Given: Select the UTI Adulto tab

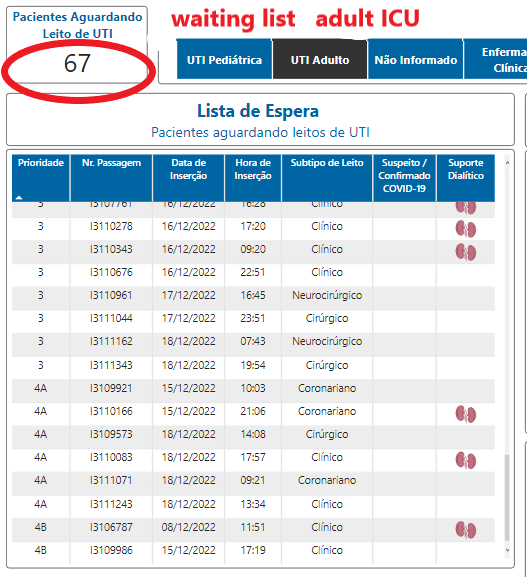Looking at the screenshot, I should [x=320, y=59].
